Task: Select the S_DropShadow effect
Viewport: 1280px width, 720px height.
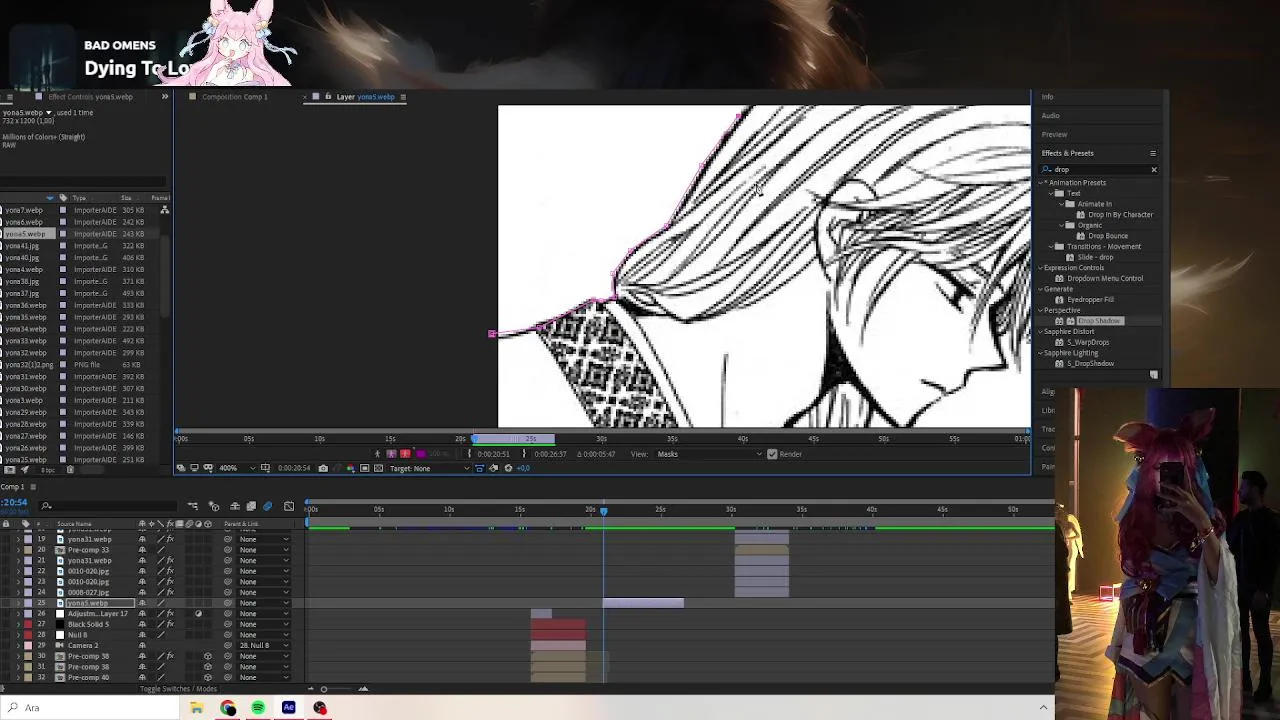Action: coord(1090,363)
